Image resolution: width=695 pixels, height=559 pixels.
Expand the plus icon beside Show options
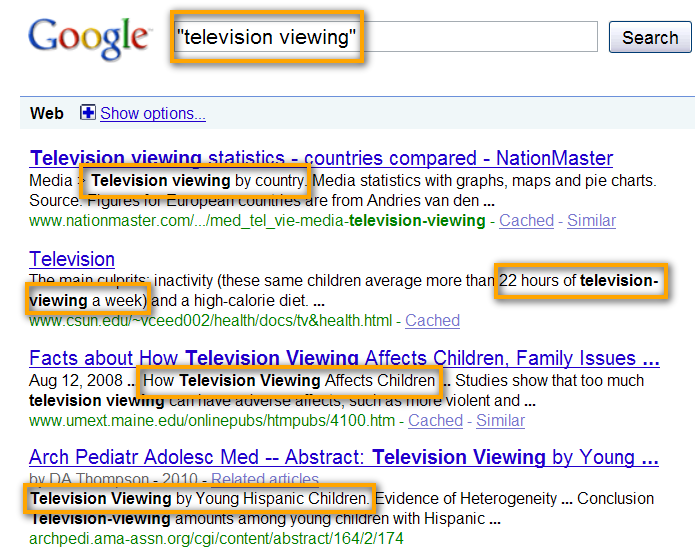point(87,113)
